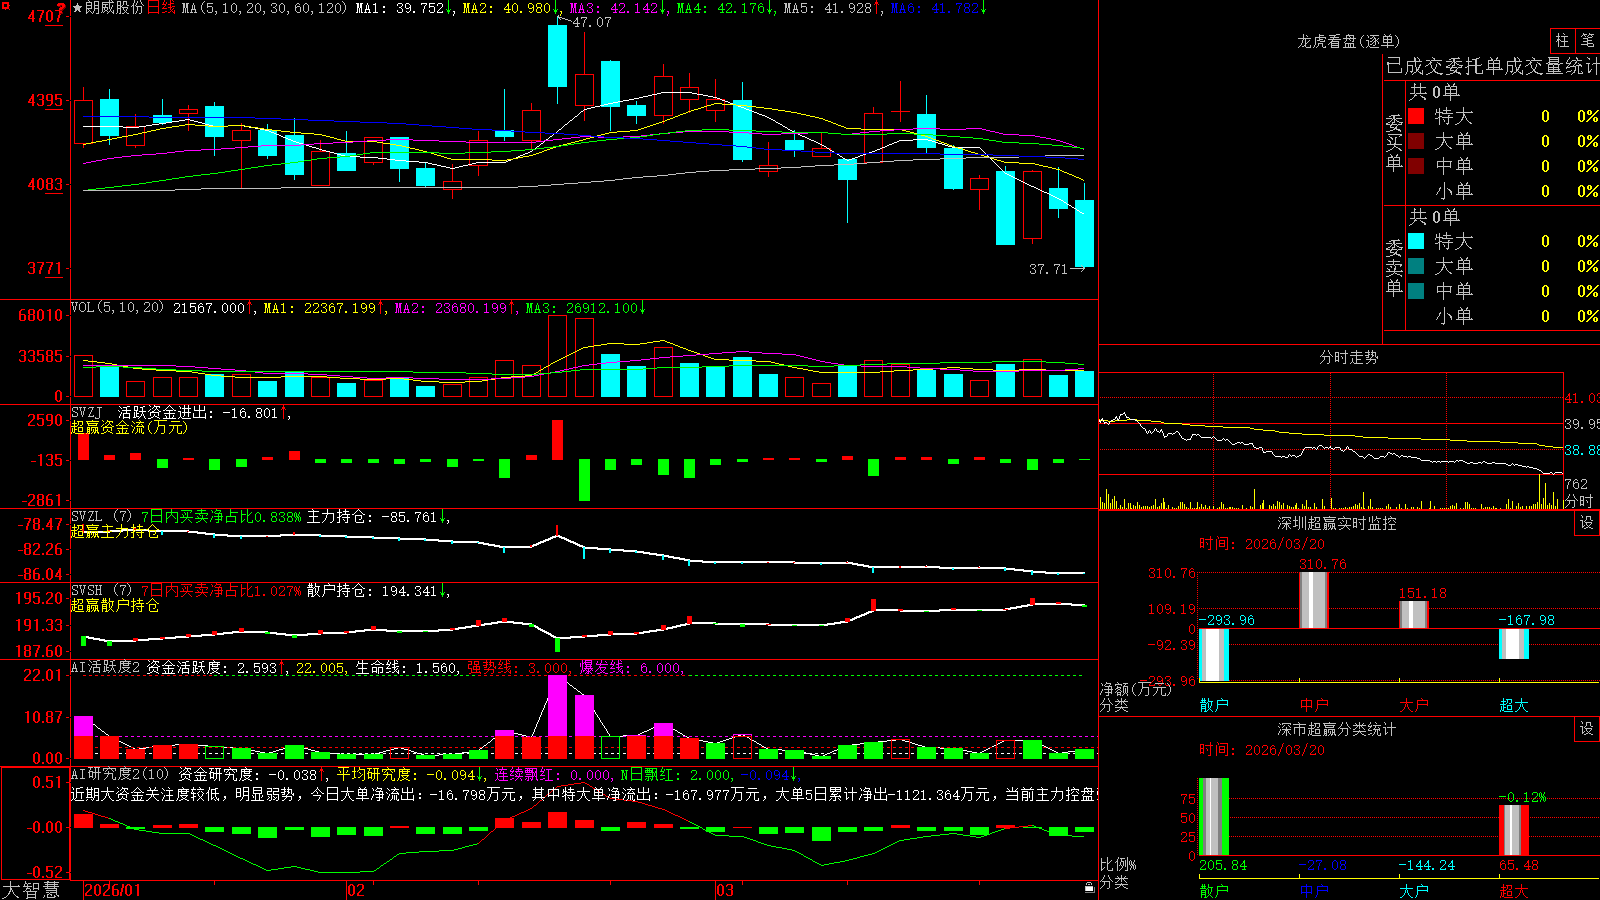Click the lock icon at the timeline's end

pyautogui.click(x=1089, y=888)
